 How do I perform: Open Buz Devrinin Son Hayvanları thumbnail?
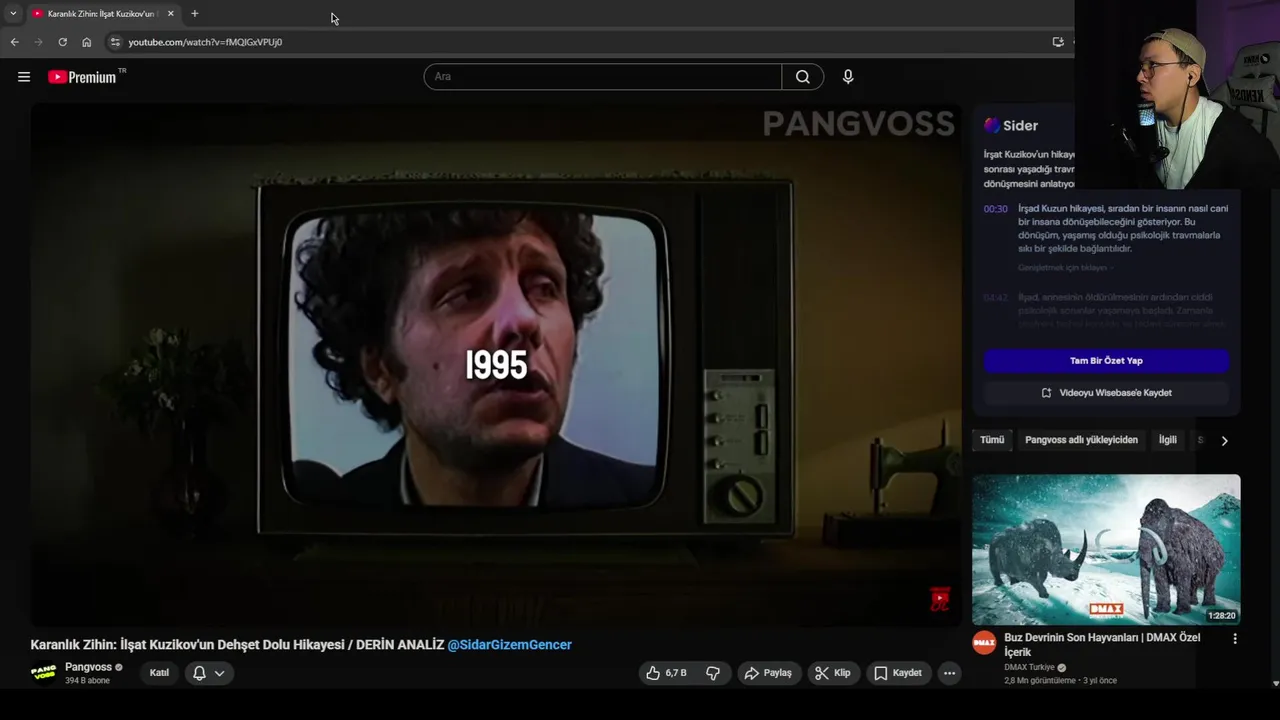(1106, 550)
